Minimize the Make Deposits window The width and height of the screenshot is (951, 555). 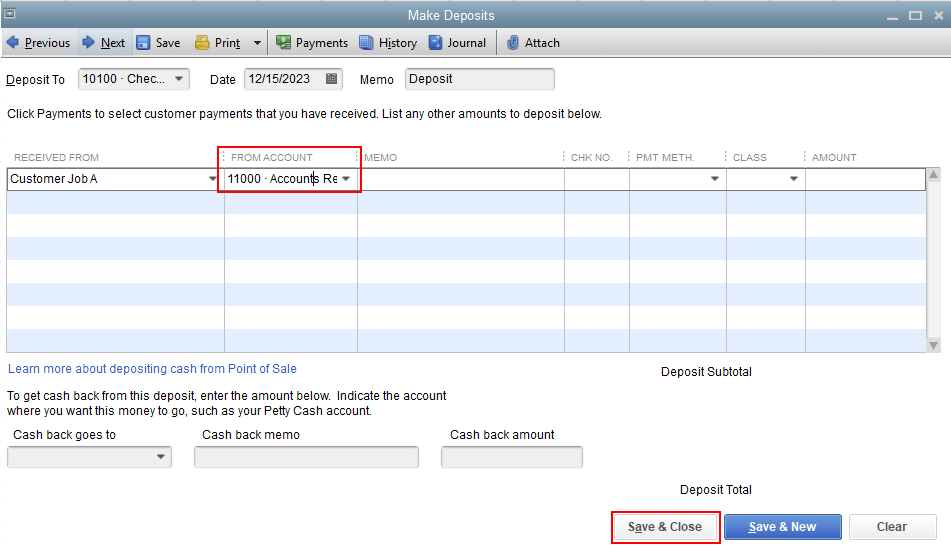point(892,16)
